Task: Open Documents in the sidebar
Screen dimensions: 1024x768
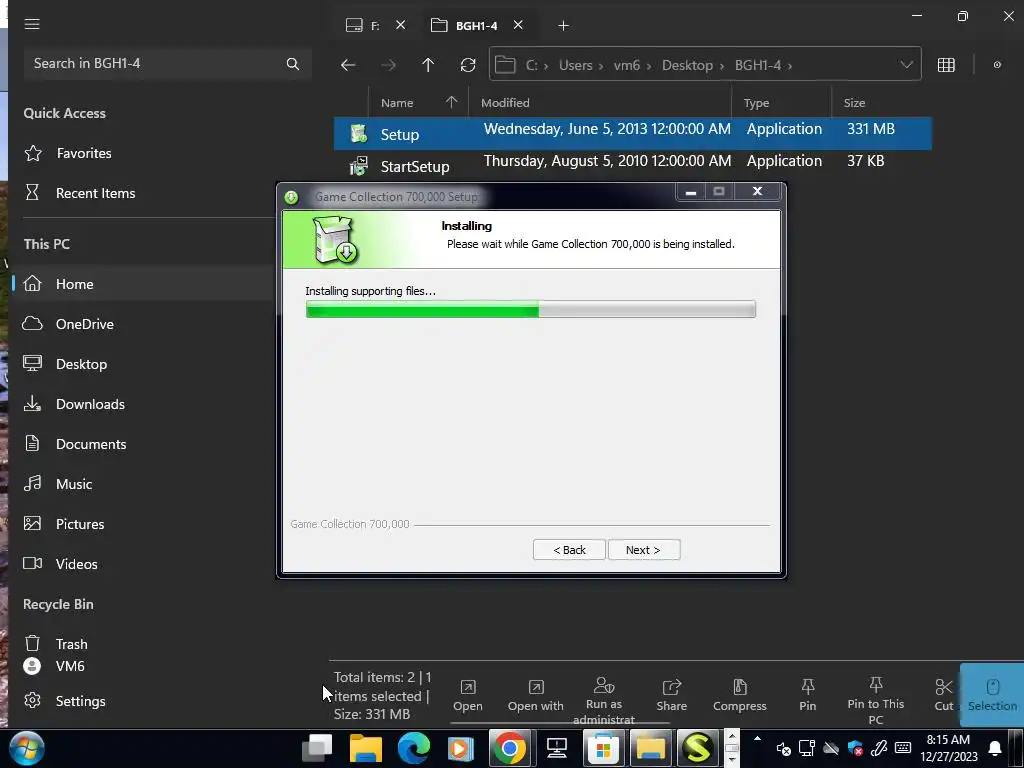Action: coord(91,444)
